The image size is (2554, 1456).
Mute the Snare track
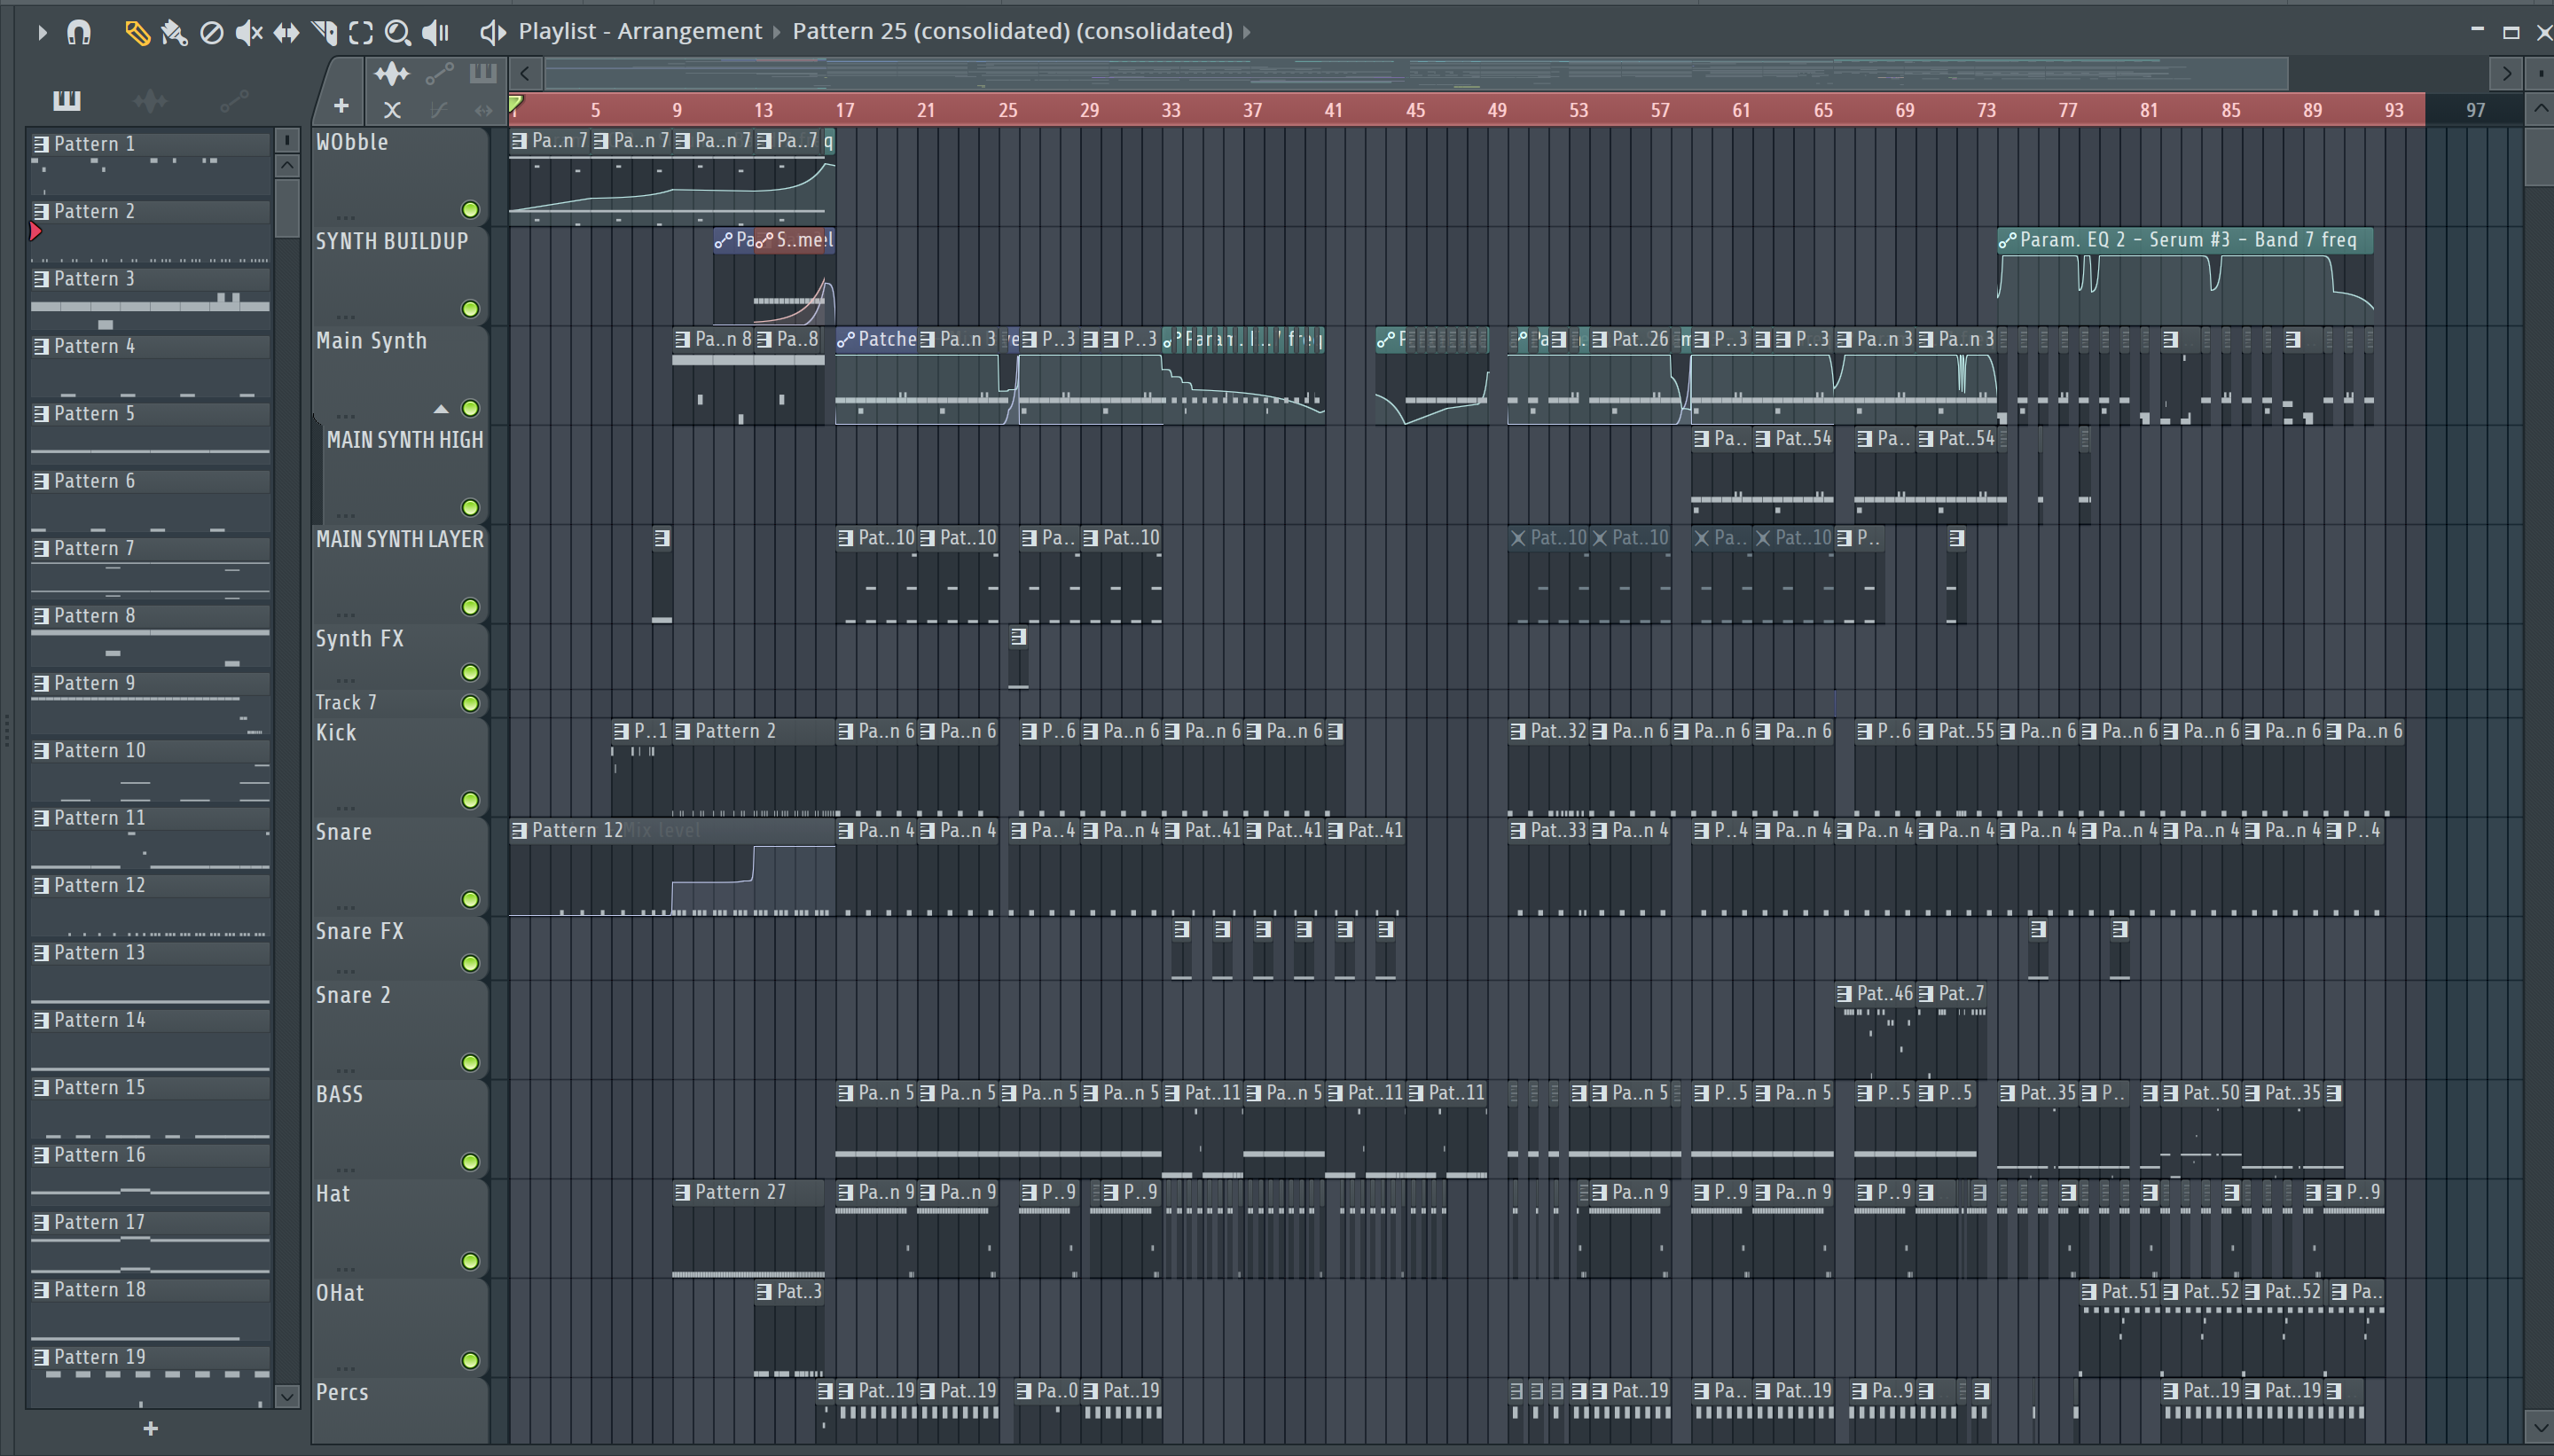[470, 899]
